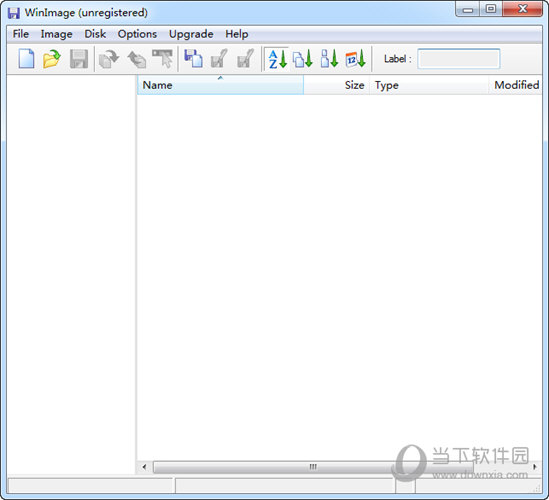Click the Read disk toolbar icon
The height and width of the screenshot is (500, 549).
(109, 58)
